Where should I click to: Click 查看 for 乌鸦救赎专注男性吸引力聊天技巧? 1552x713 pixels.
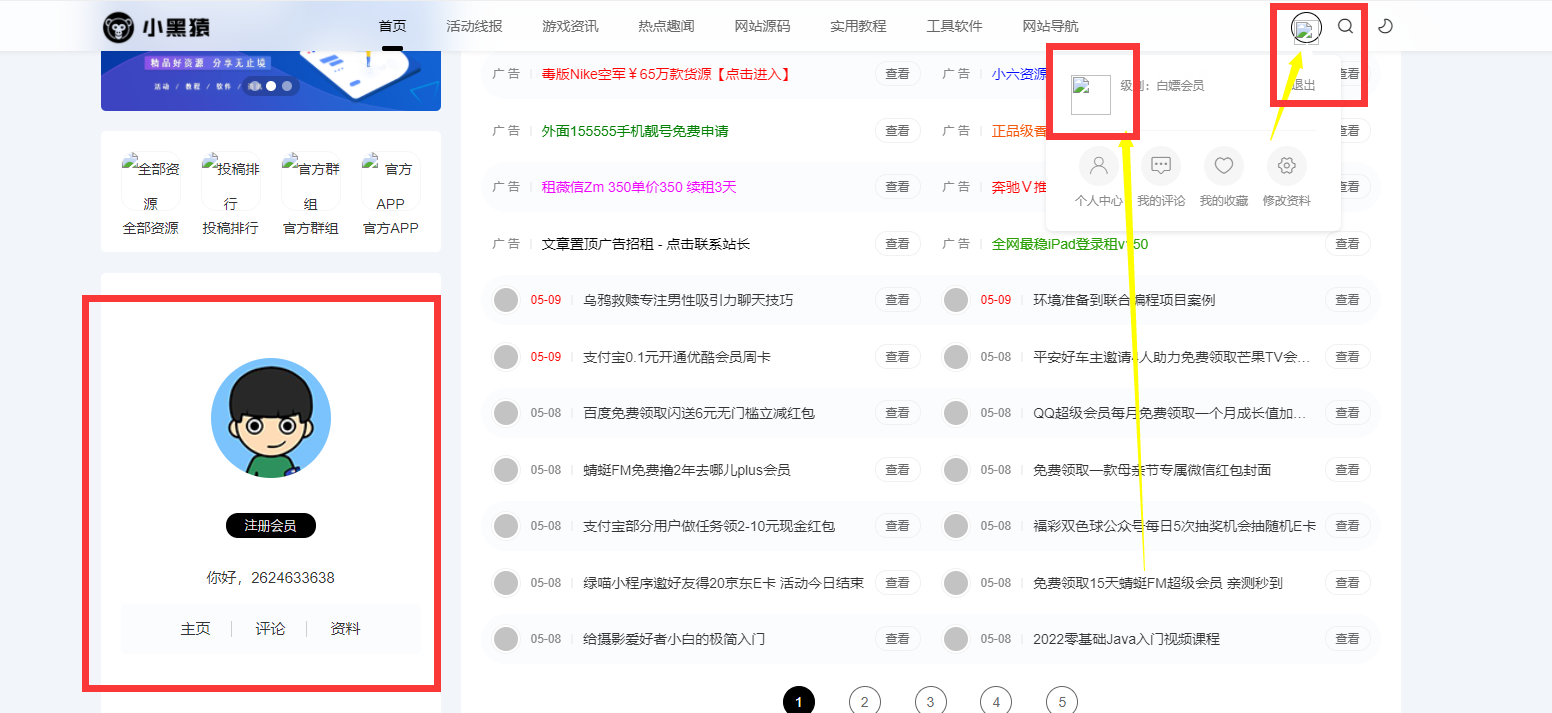[x=898, y=300]
